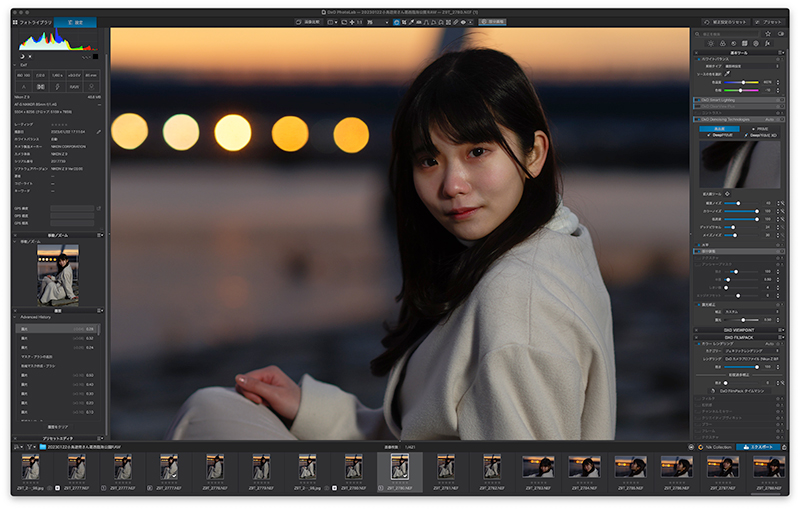Viewport: 800px width, 509px height.
Task: Open the view mode dropdown in top toolbar
Action: (333, 22)
